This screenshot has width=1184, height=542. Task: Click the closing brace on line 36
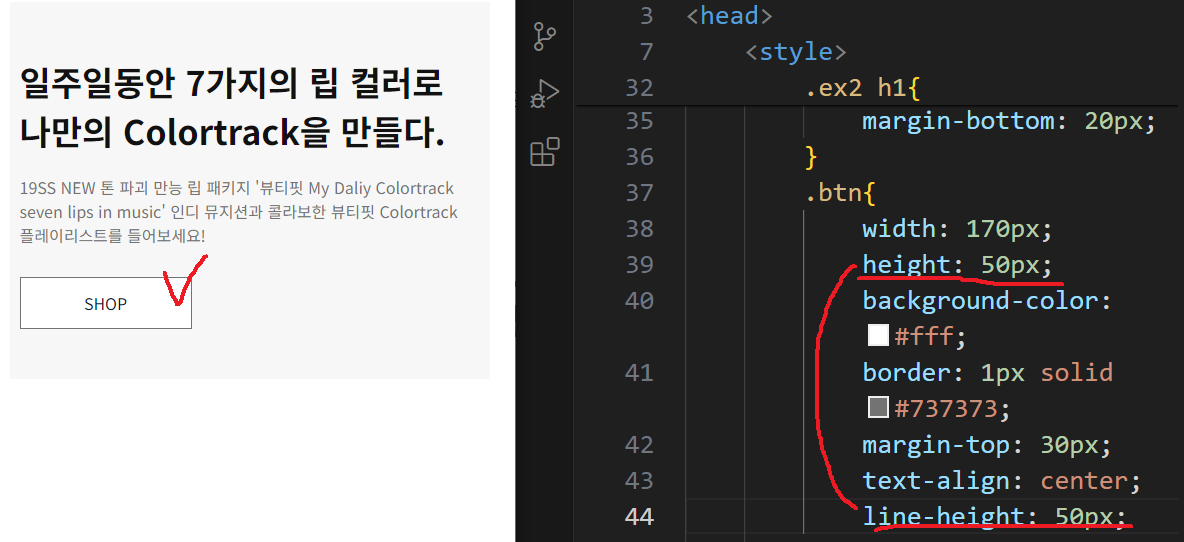[x=812, y=157]
